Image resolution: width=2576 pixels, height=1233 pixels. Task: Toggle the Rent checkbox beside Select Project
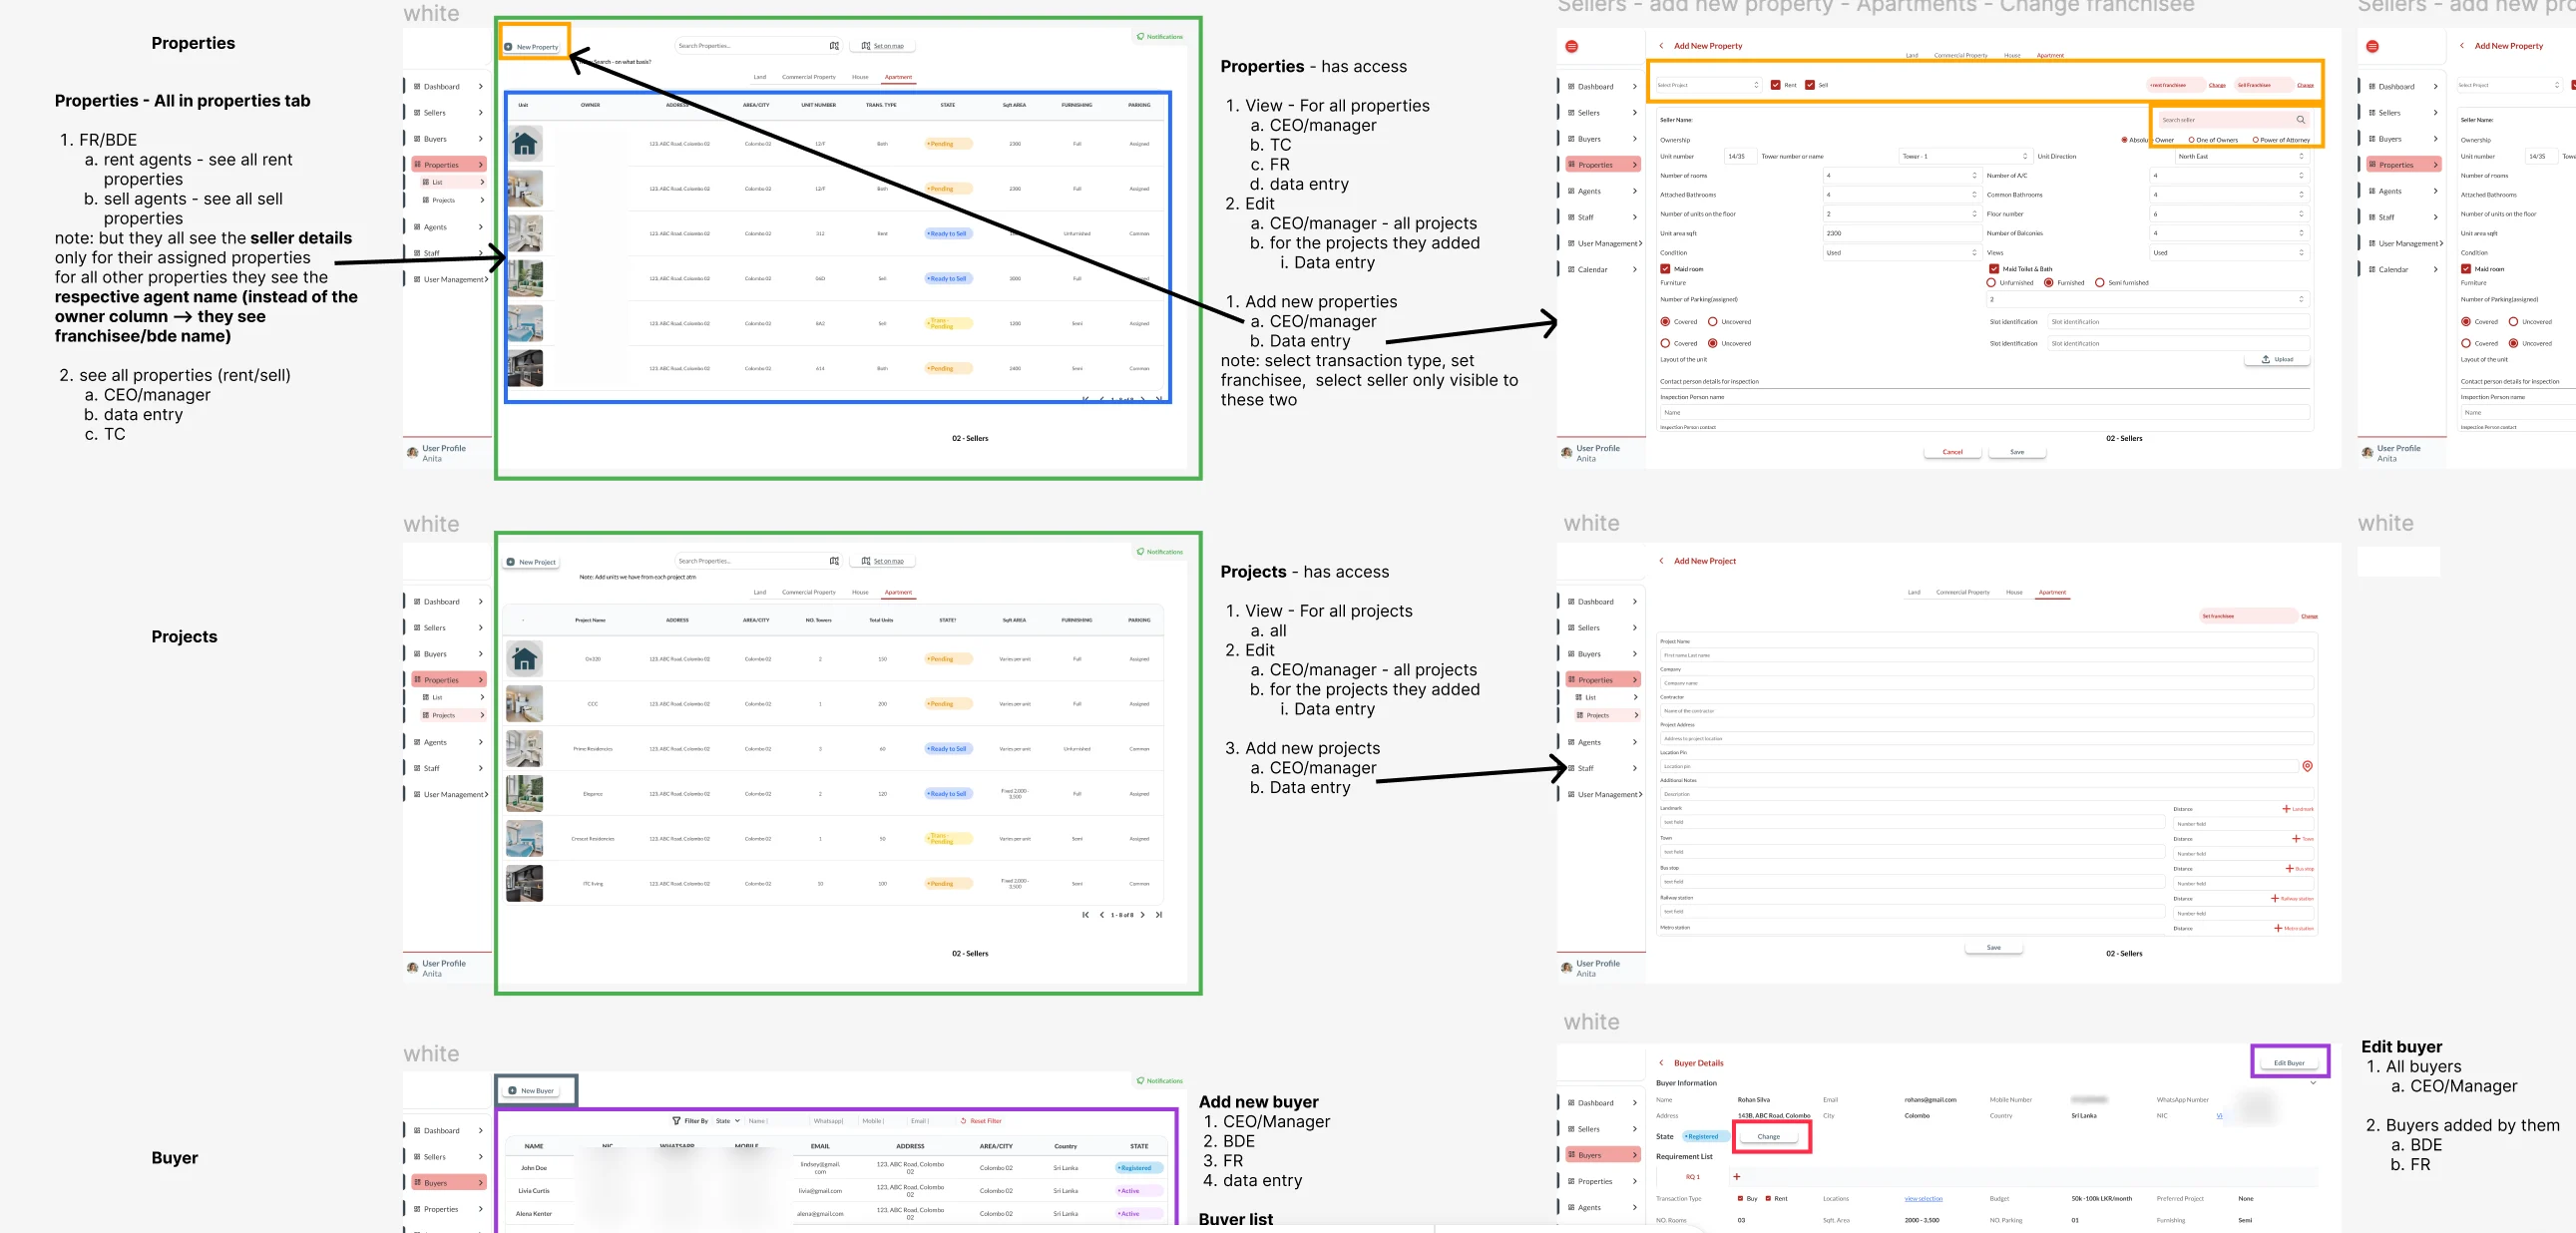[1776, 85]
